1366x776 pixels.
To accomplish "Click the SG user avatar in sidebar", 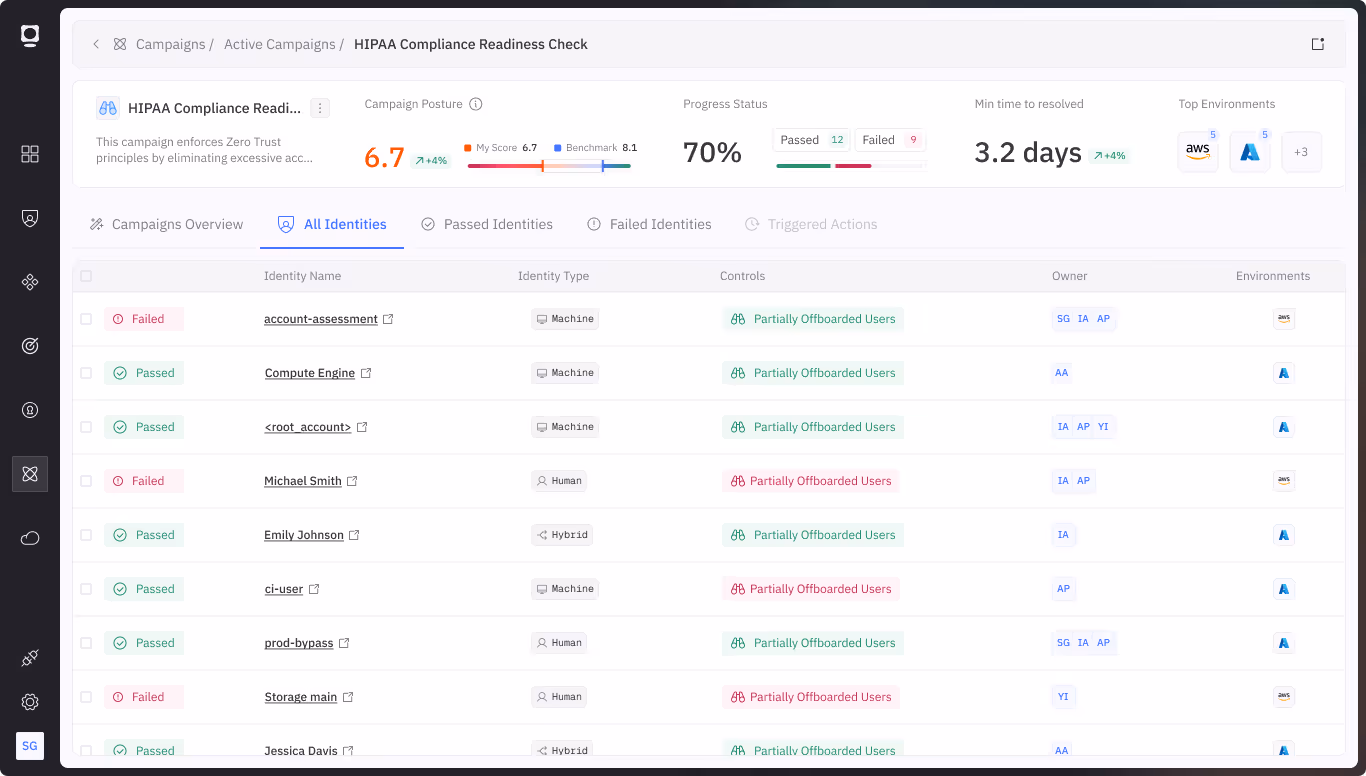I will click(30, 746).
